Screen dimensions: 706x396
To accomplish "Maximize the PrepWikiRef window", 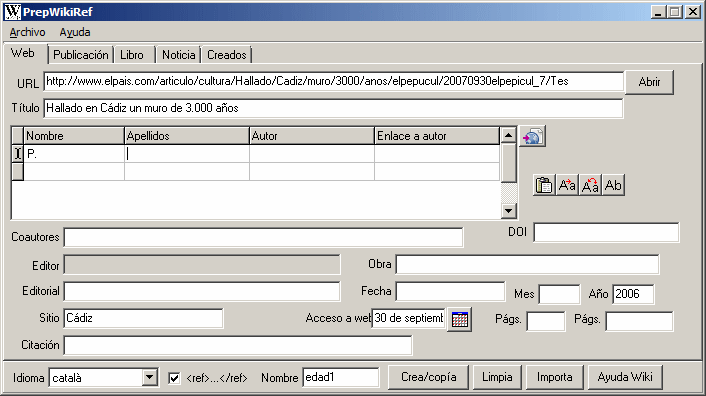I will pyautogui.click(x=674, y=12).
